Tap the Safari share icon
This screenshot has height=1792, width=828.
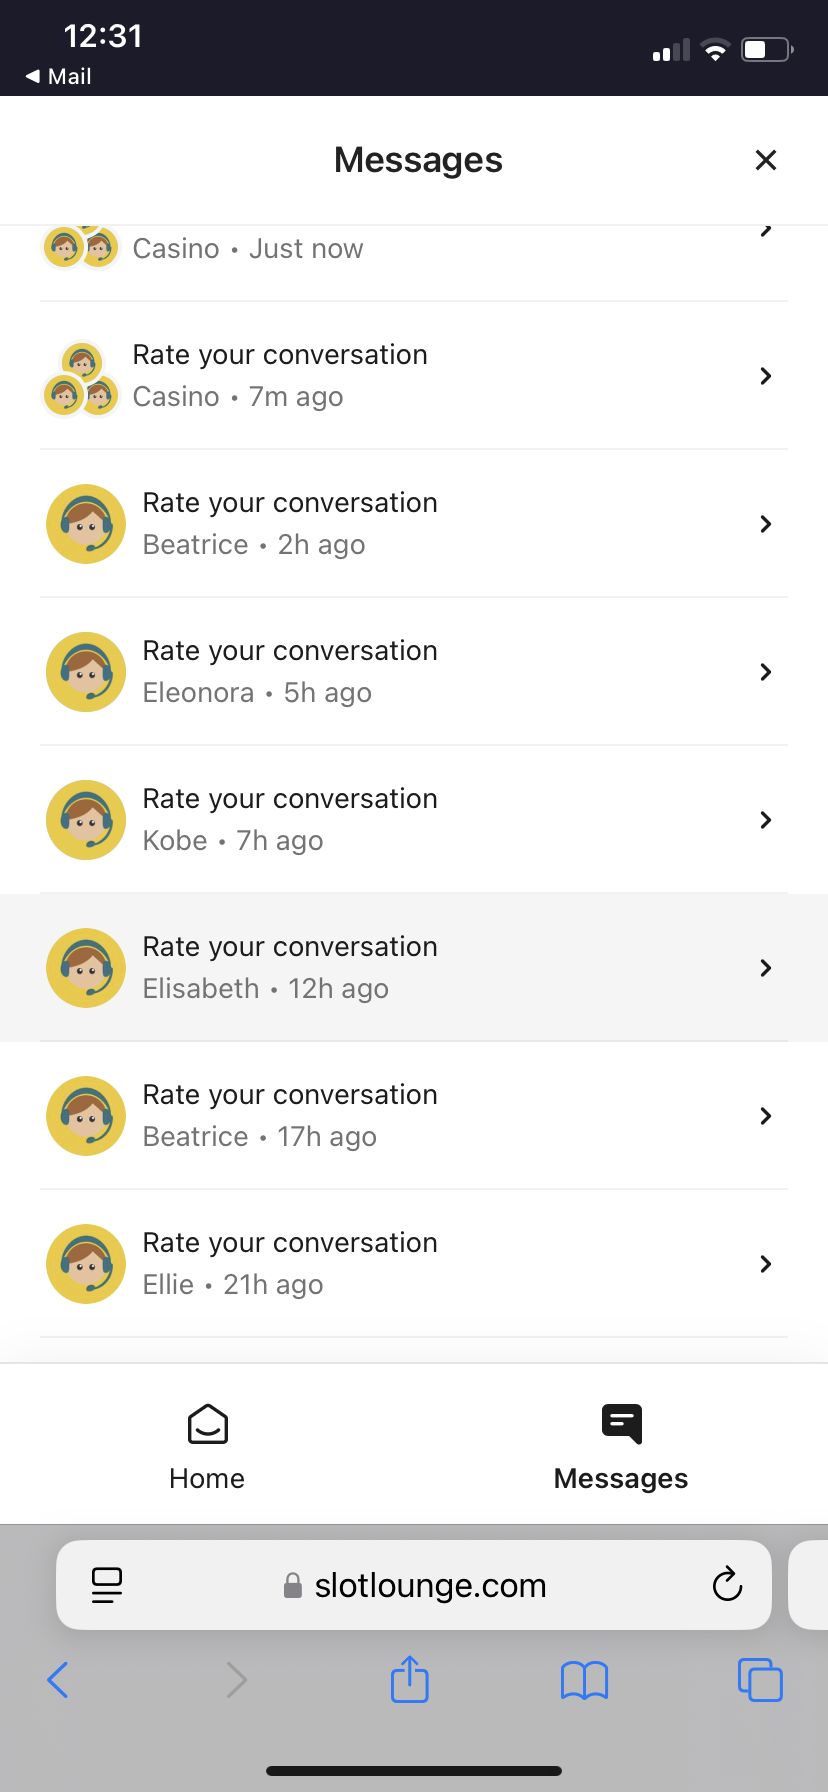(x=410, y=1679)
